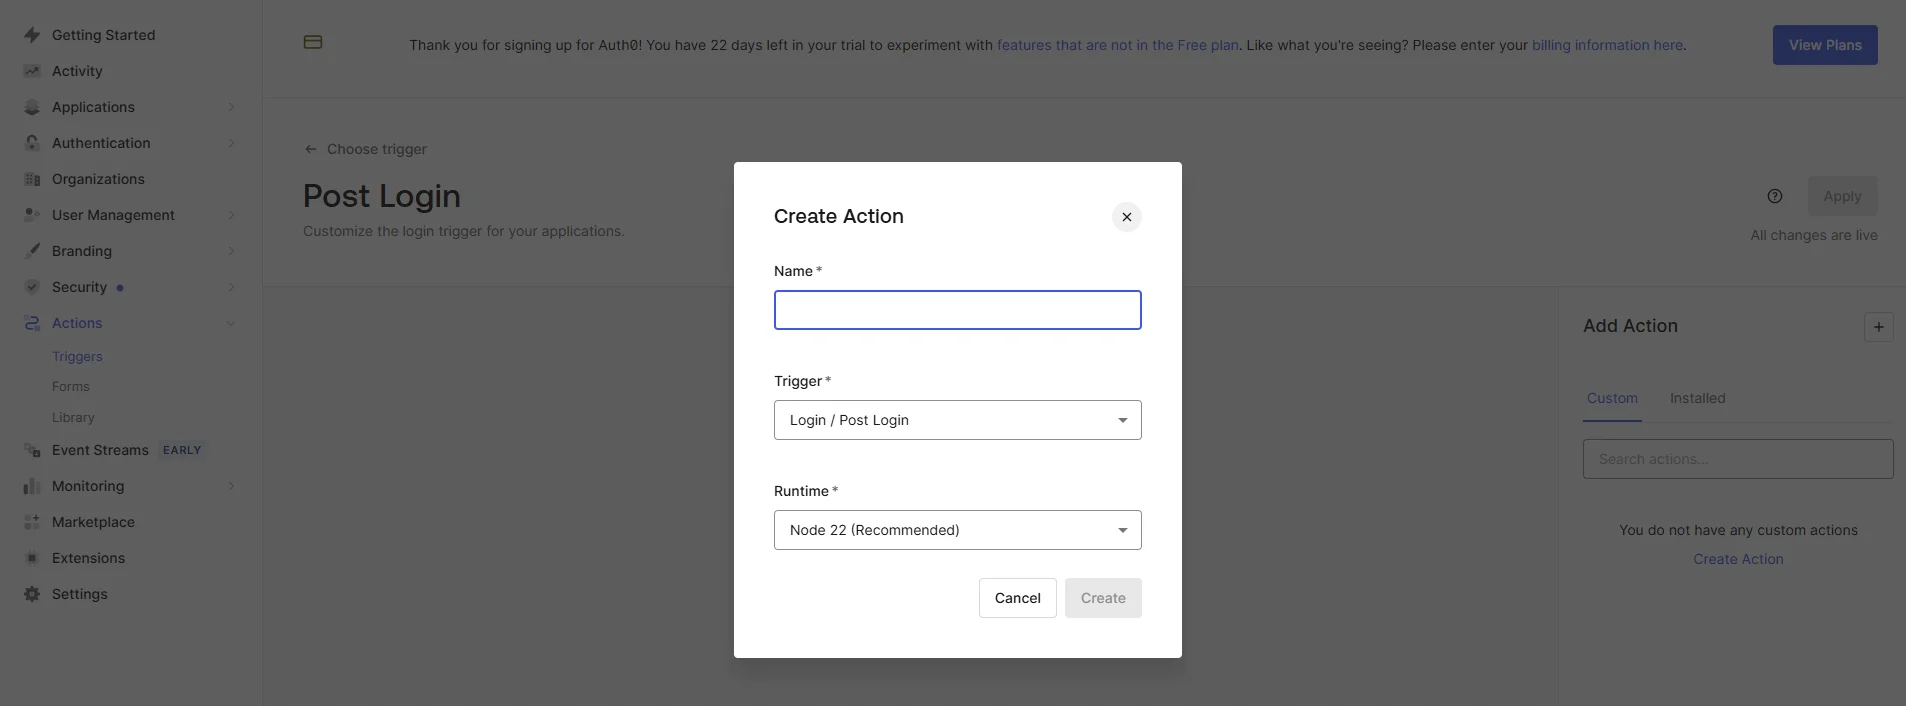The image size is (1906, 706).
Task: Go back via Choose trigger link
Action: pos(376,149)
